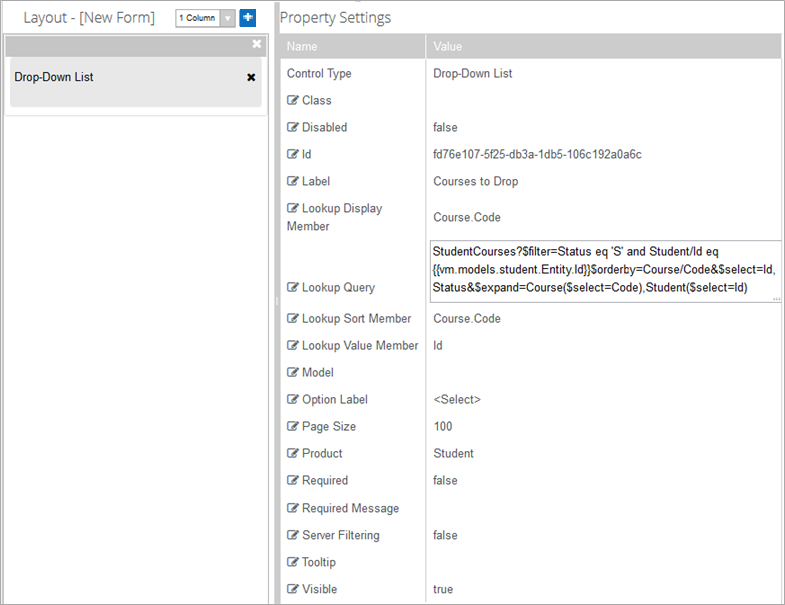Viewport: 785px width, 605px height.
Task: Click edit icon beside Required Message
Action: coord(292,508)
